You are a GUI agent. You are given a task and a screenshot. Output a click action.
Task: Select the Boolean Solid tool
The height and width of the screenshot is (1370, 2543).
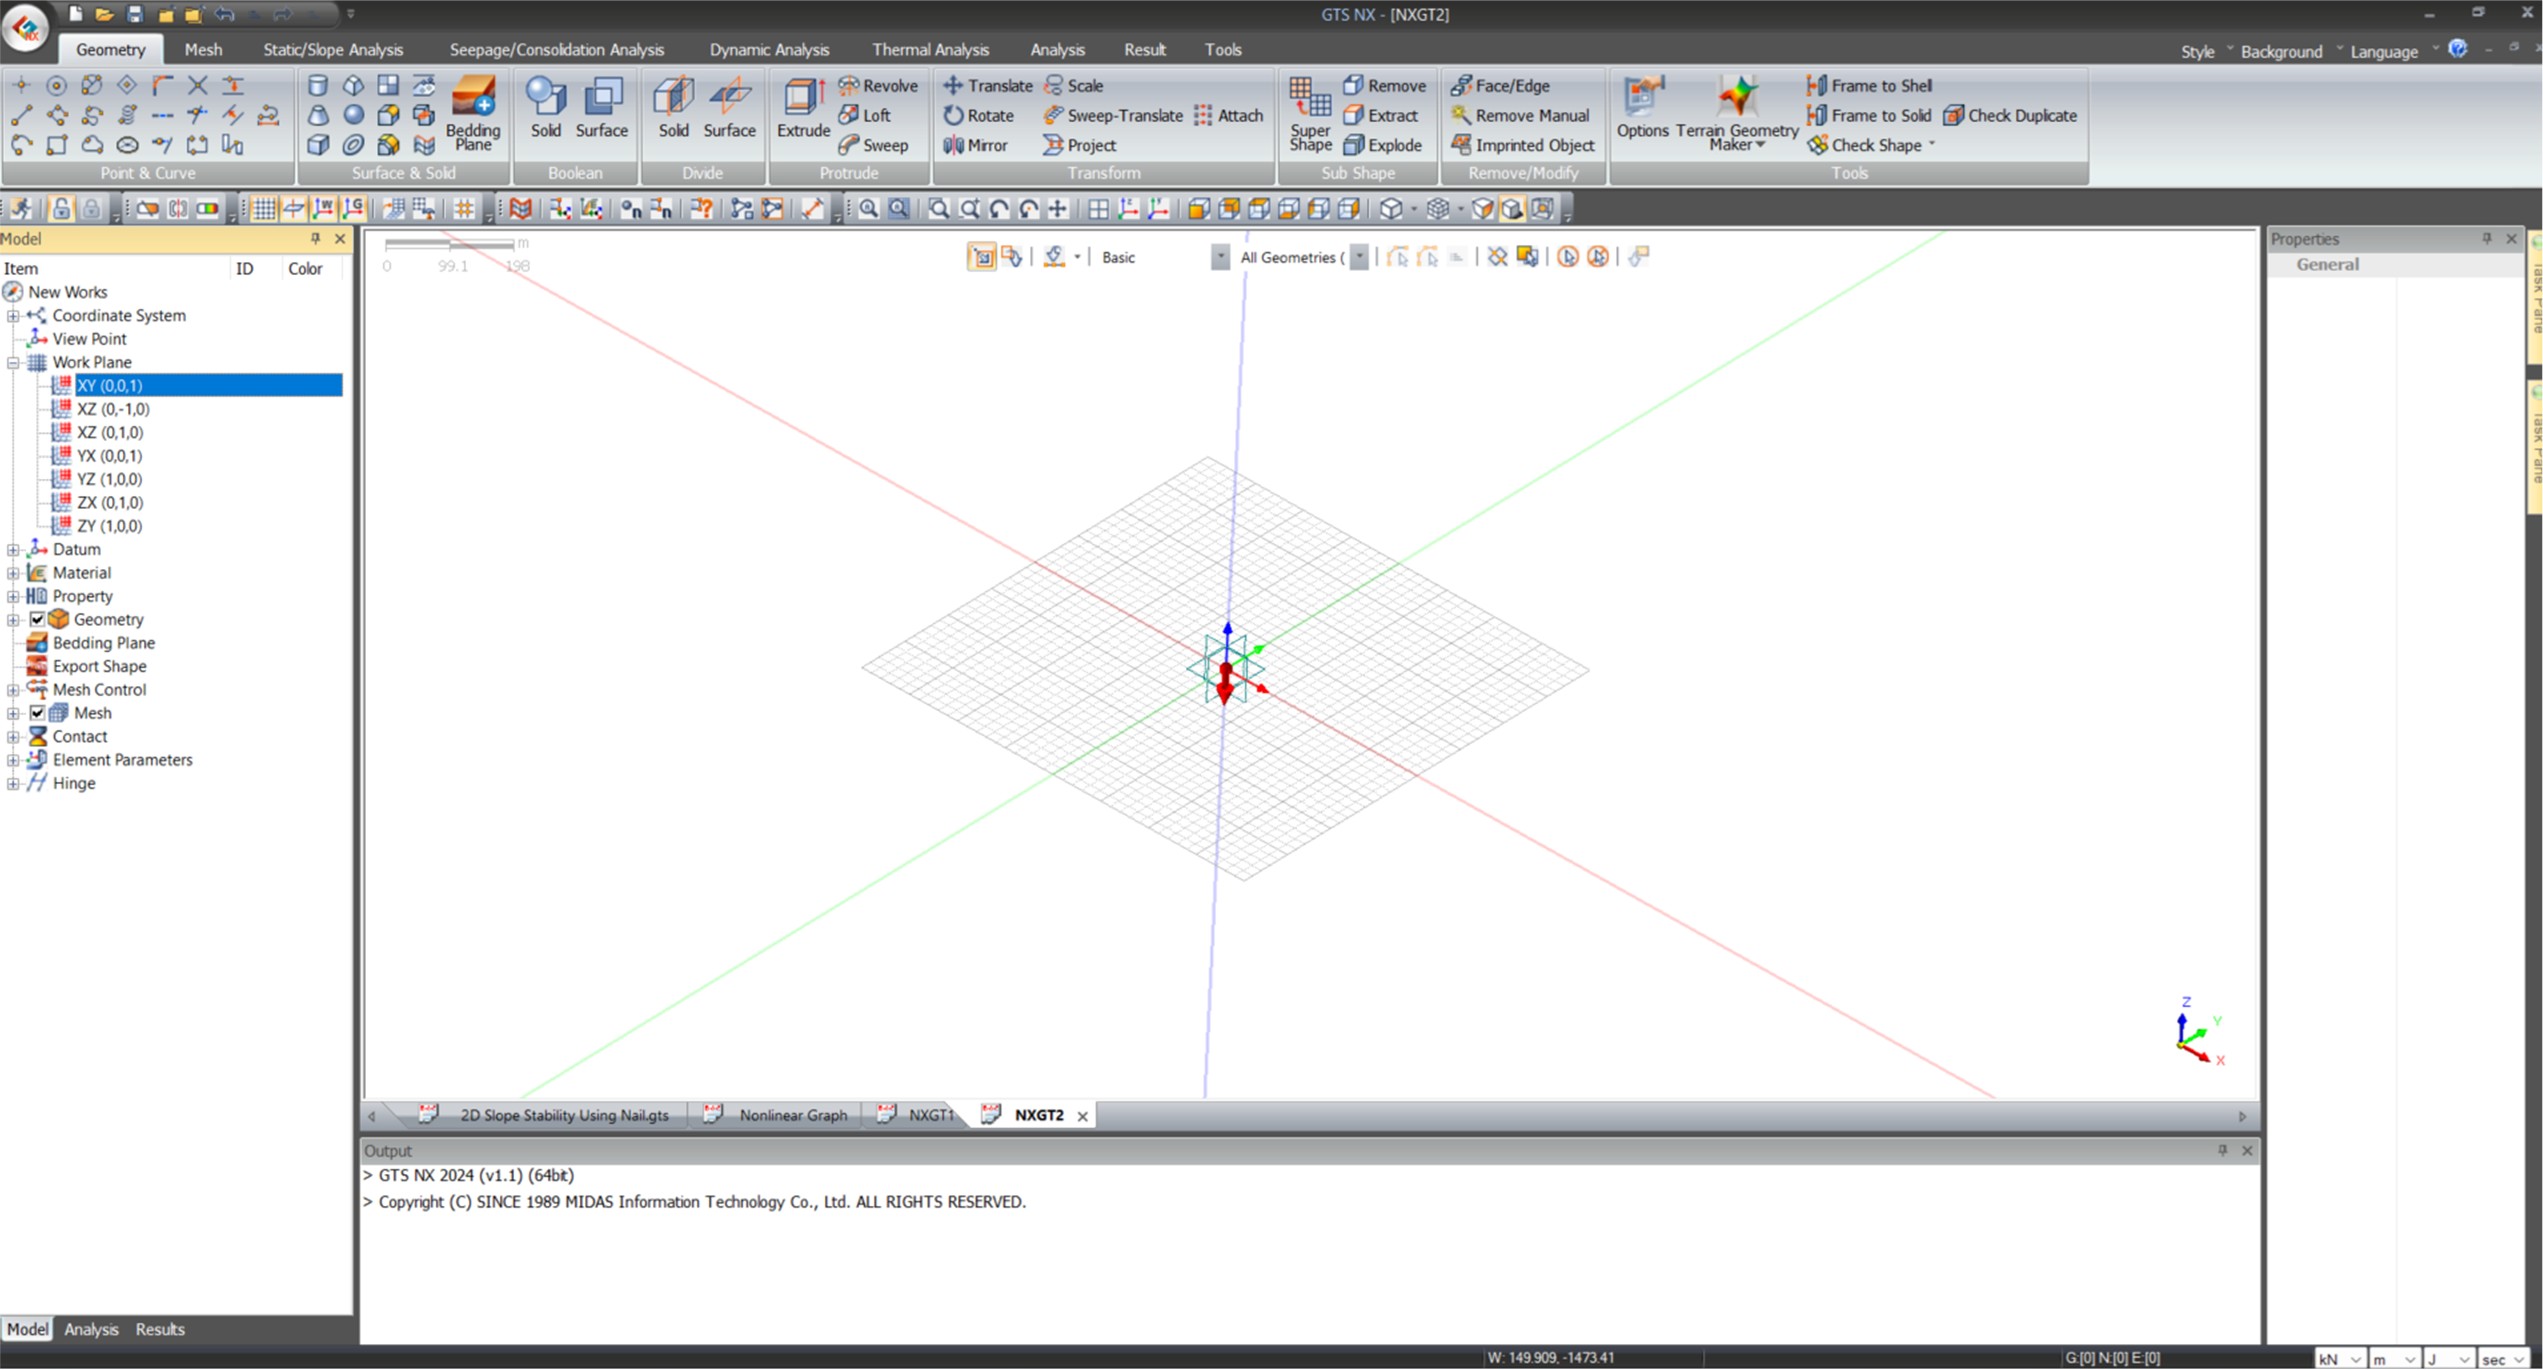pos(546,108)
